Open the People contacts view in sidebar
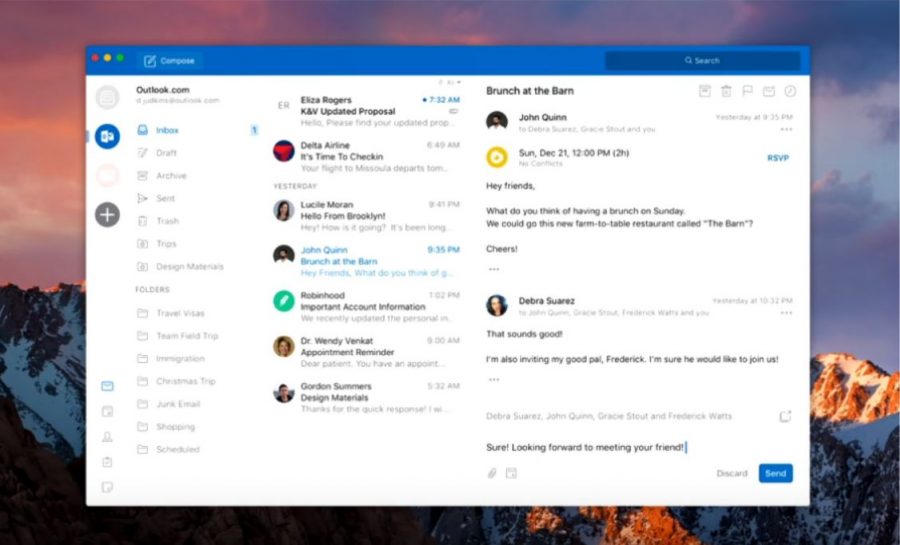The width and height of the screenshot is (900, 545). [x=107, y=437]
